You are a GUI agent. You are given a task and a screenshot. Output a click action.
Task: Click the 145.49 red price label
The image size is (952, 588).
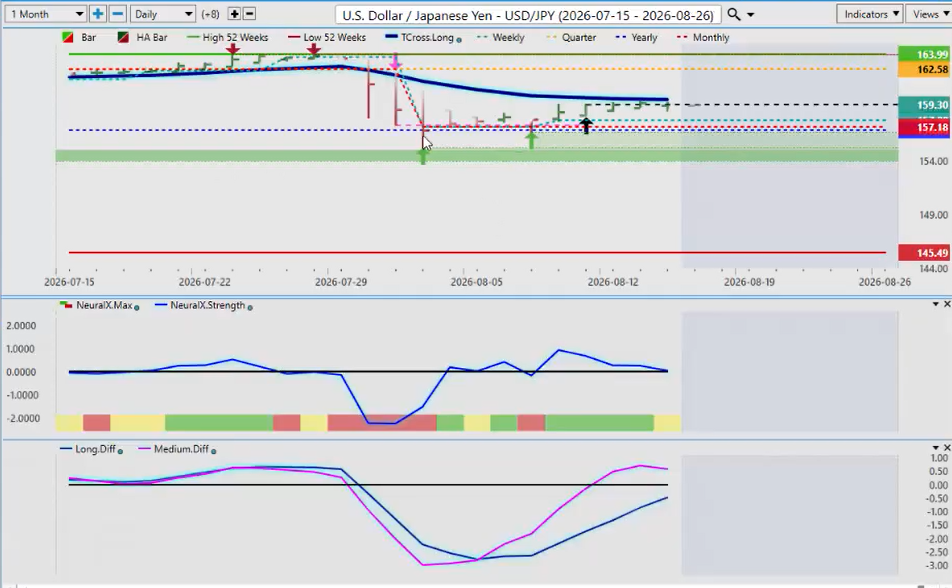pyautogui.click(x=923, y=253)
